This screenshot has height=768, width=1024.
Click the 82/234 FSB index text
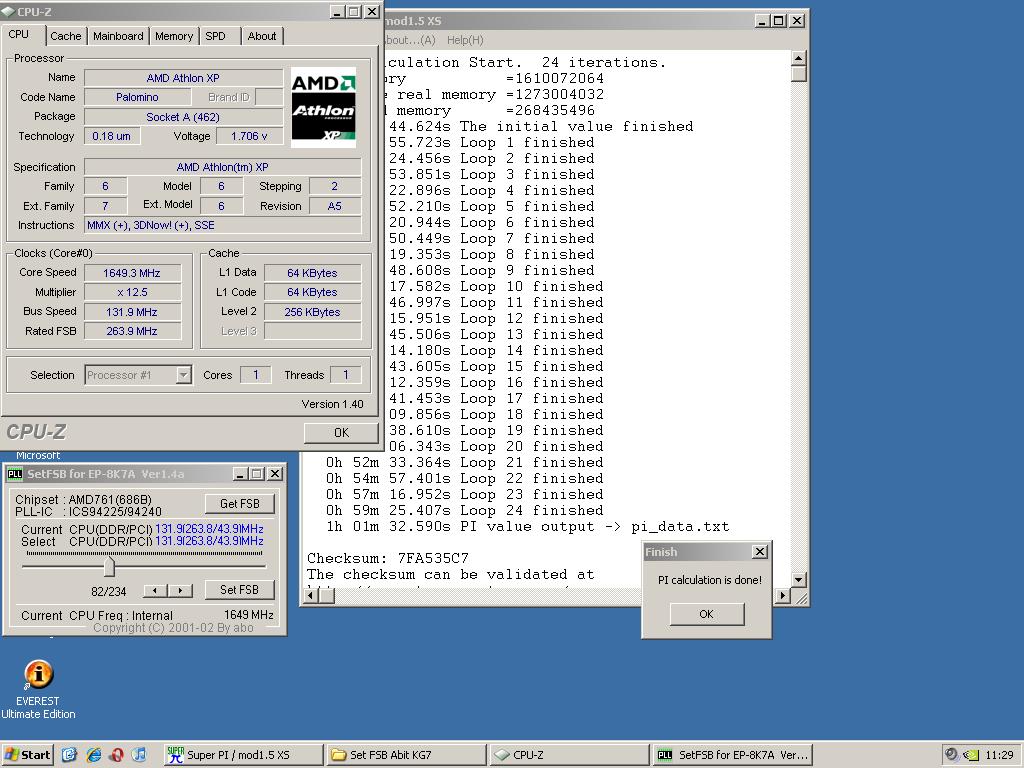point(108,592)
